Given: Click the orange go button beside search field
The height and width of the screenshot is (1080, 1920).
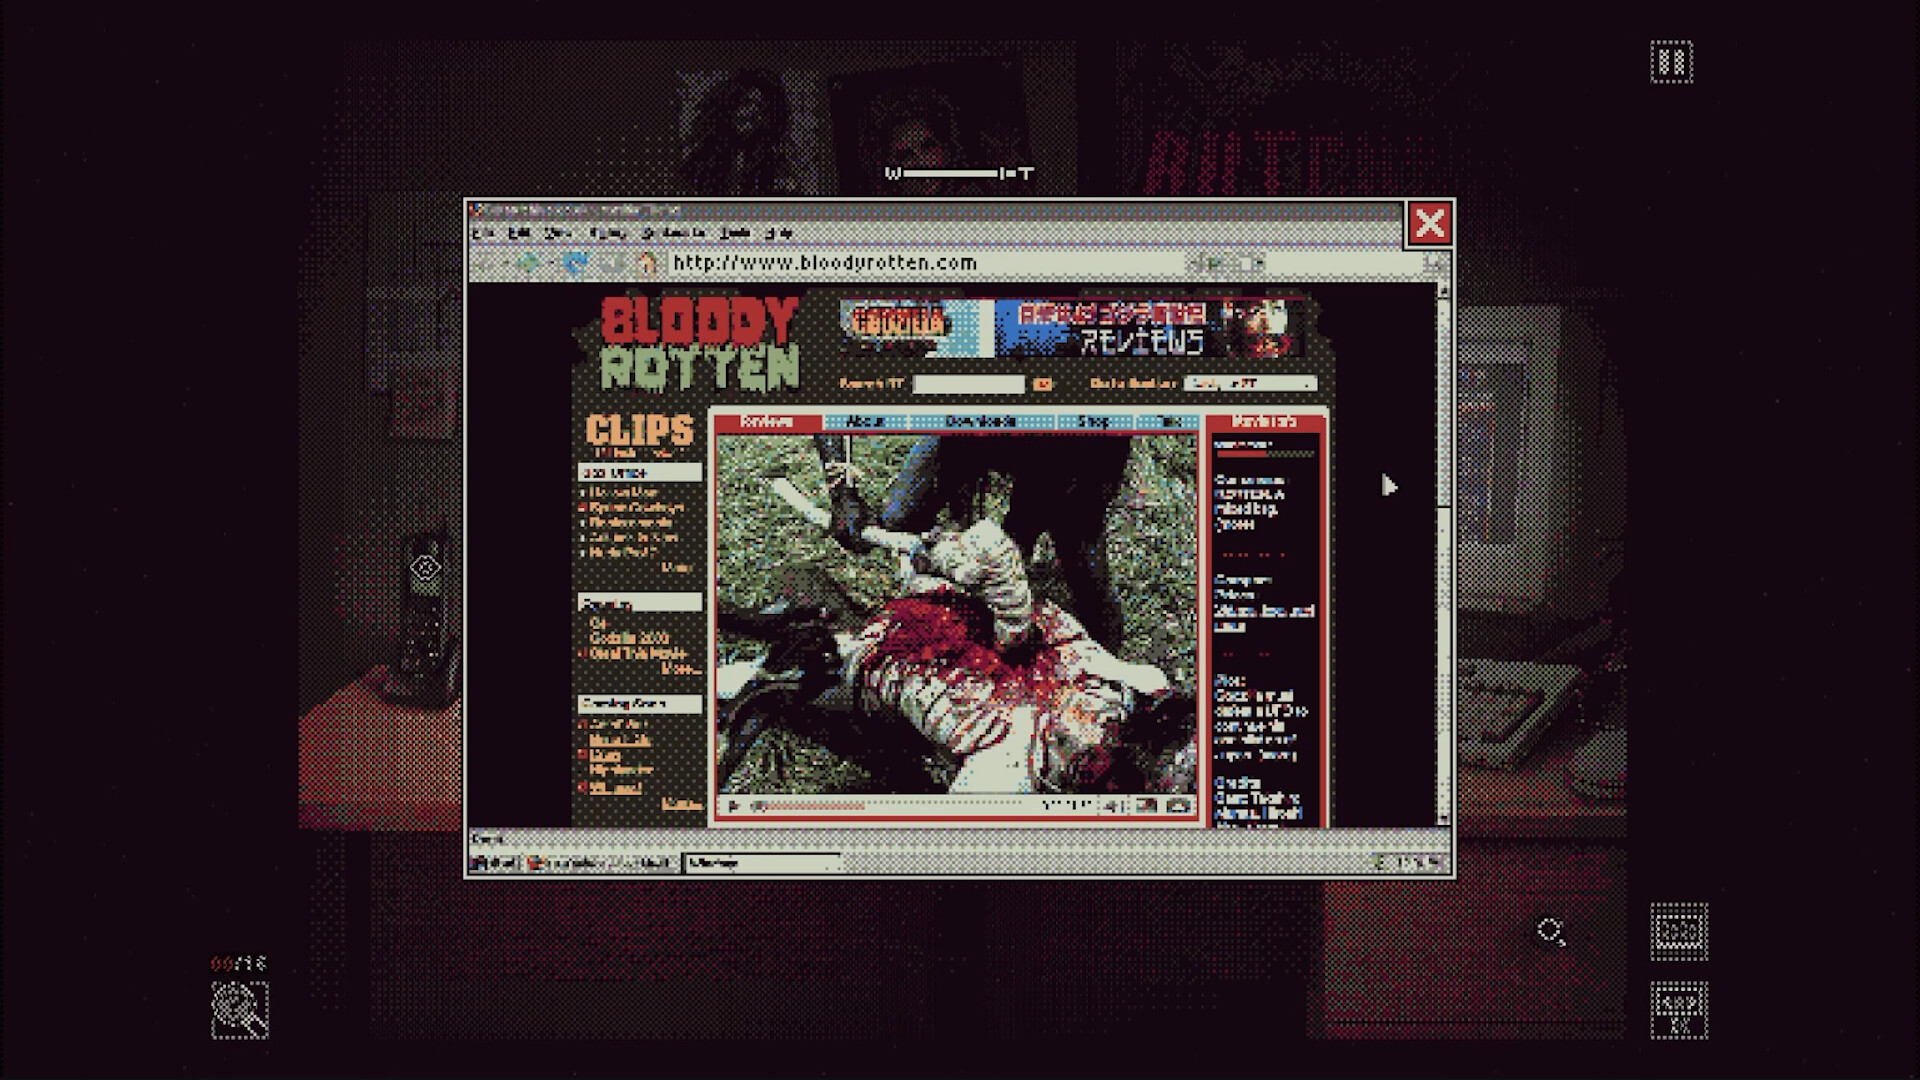Looking at the screenshot, I should point(1042,384).
